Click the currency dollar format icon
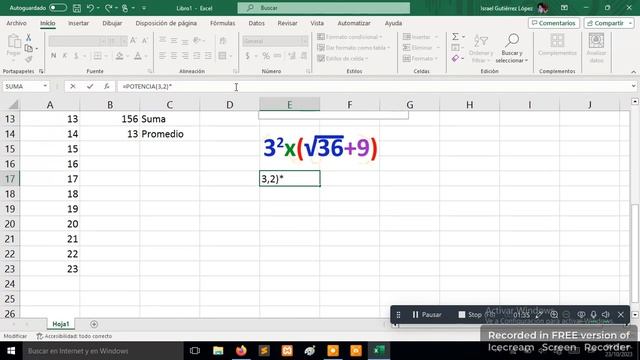Screen dimensions: 640x360 [247, 56]
